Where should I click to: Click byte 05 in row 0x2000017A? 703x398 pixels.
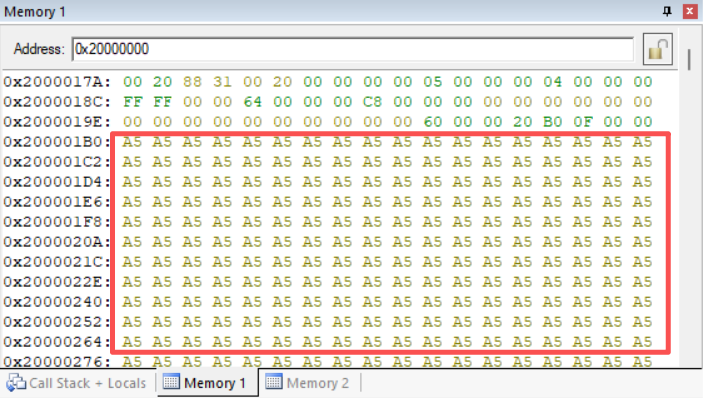click(x=433, y=82)
